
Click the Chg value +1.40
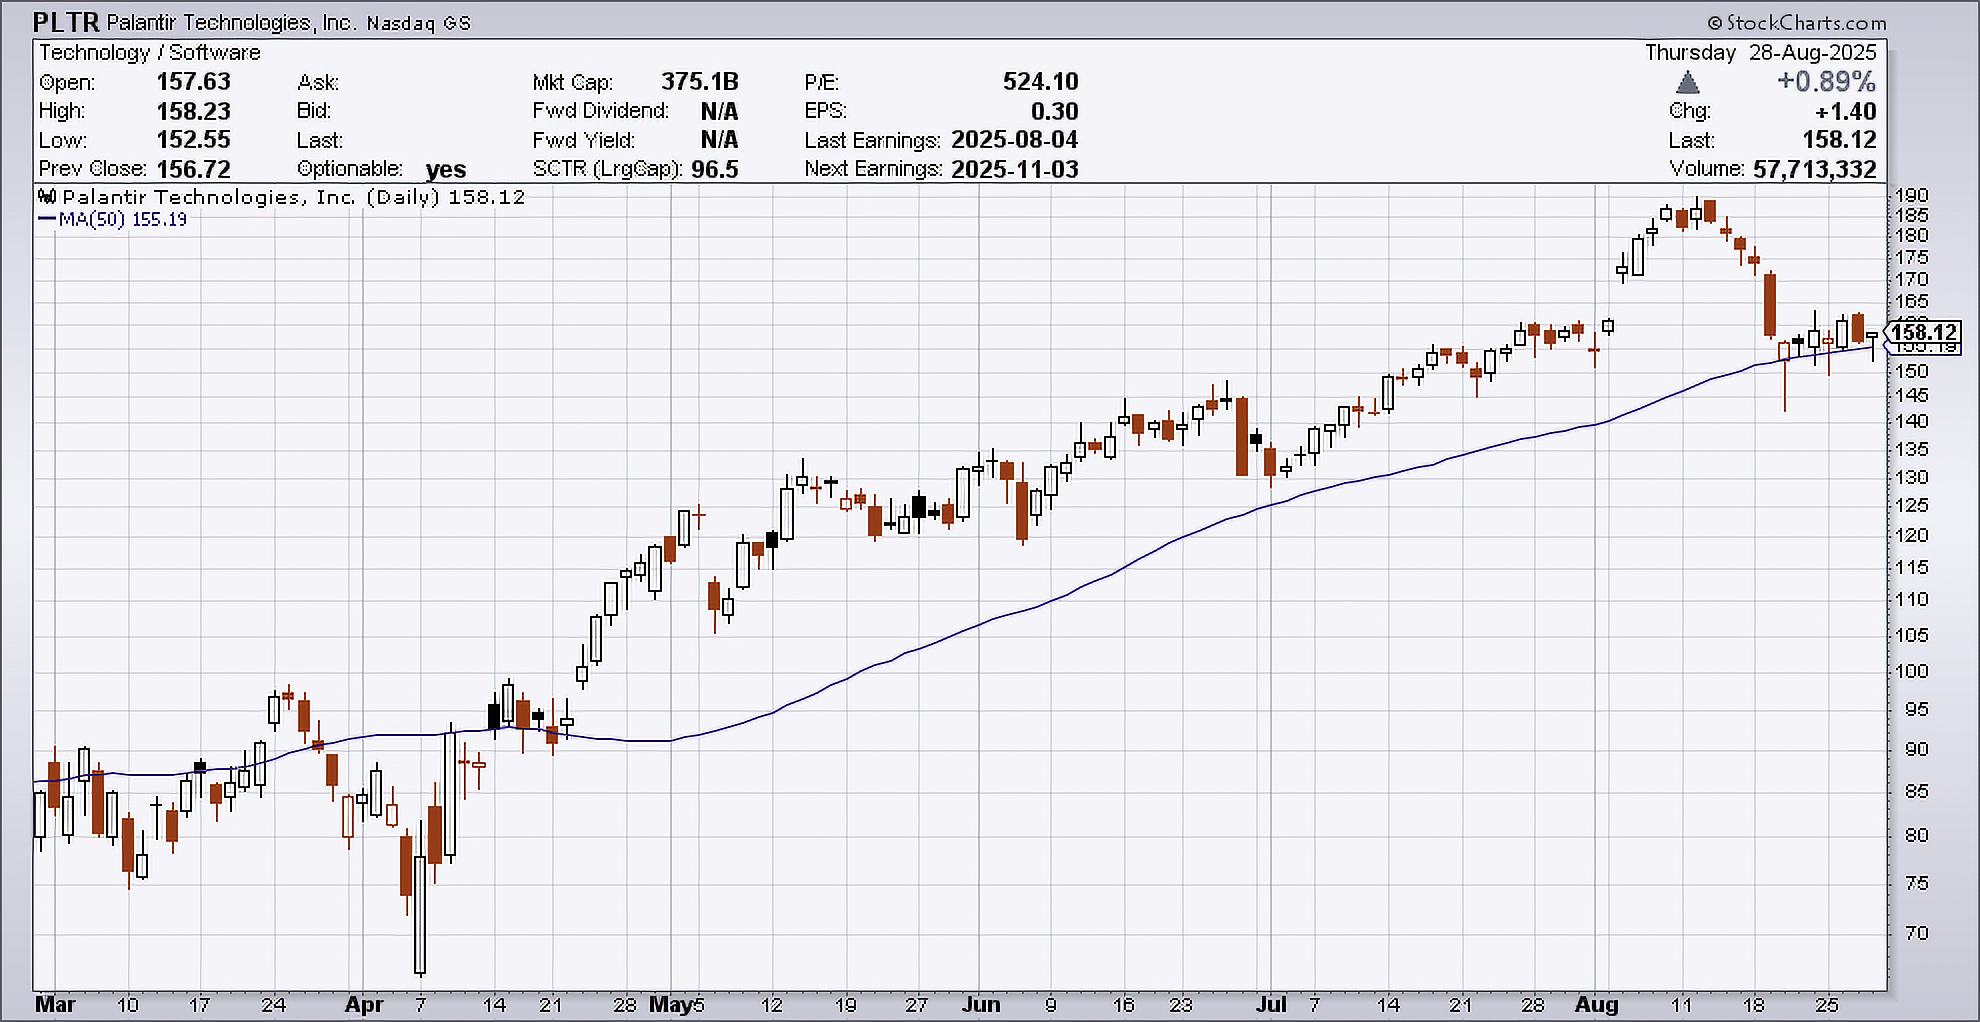(1846, 111)
